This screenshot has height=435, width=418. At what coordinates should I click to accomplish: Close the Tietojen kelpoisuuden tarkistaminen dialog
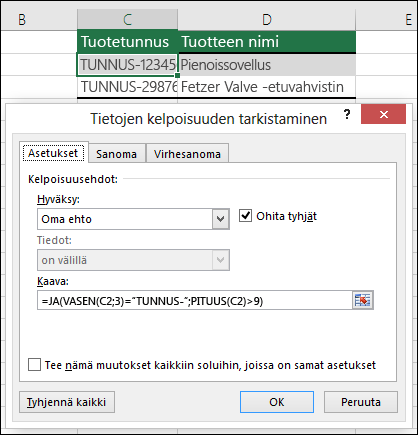[x=383, y=114]
